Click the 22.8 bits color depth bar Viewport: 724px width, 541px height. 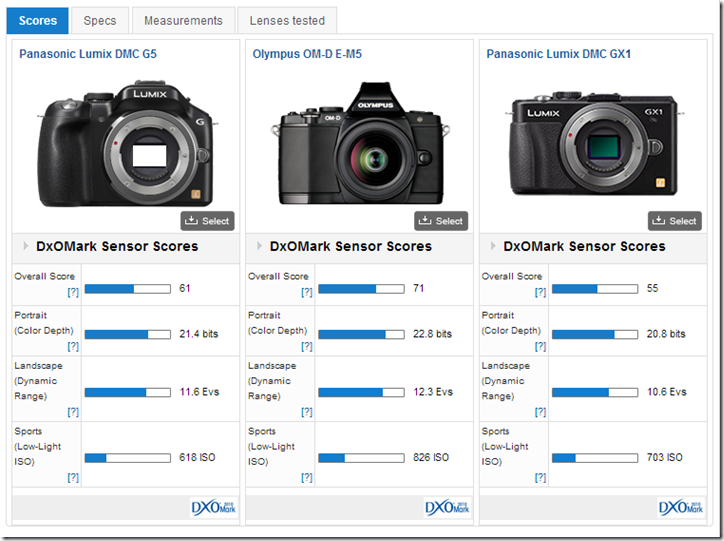click(x=362, y=334)
